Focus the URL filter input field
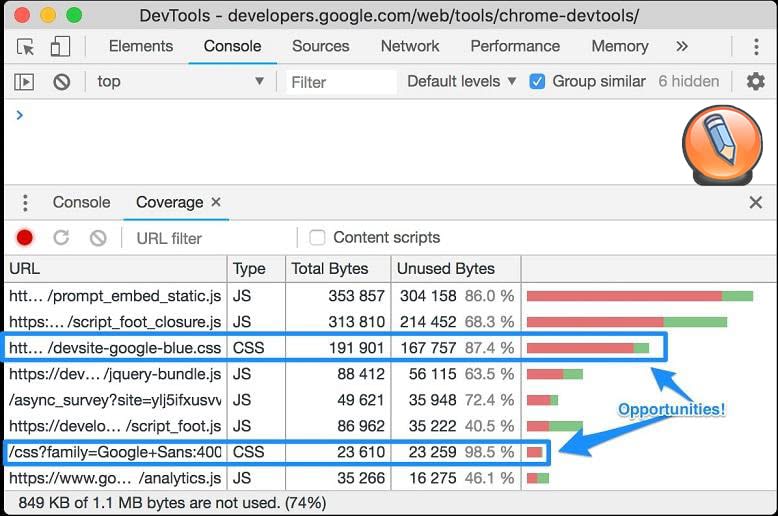 tap(210, 238)
